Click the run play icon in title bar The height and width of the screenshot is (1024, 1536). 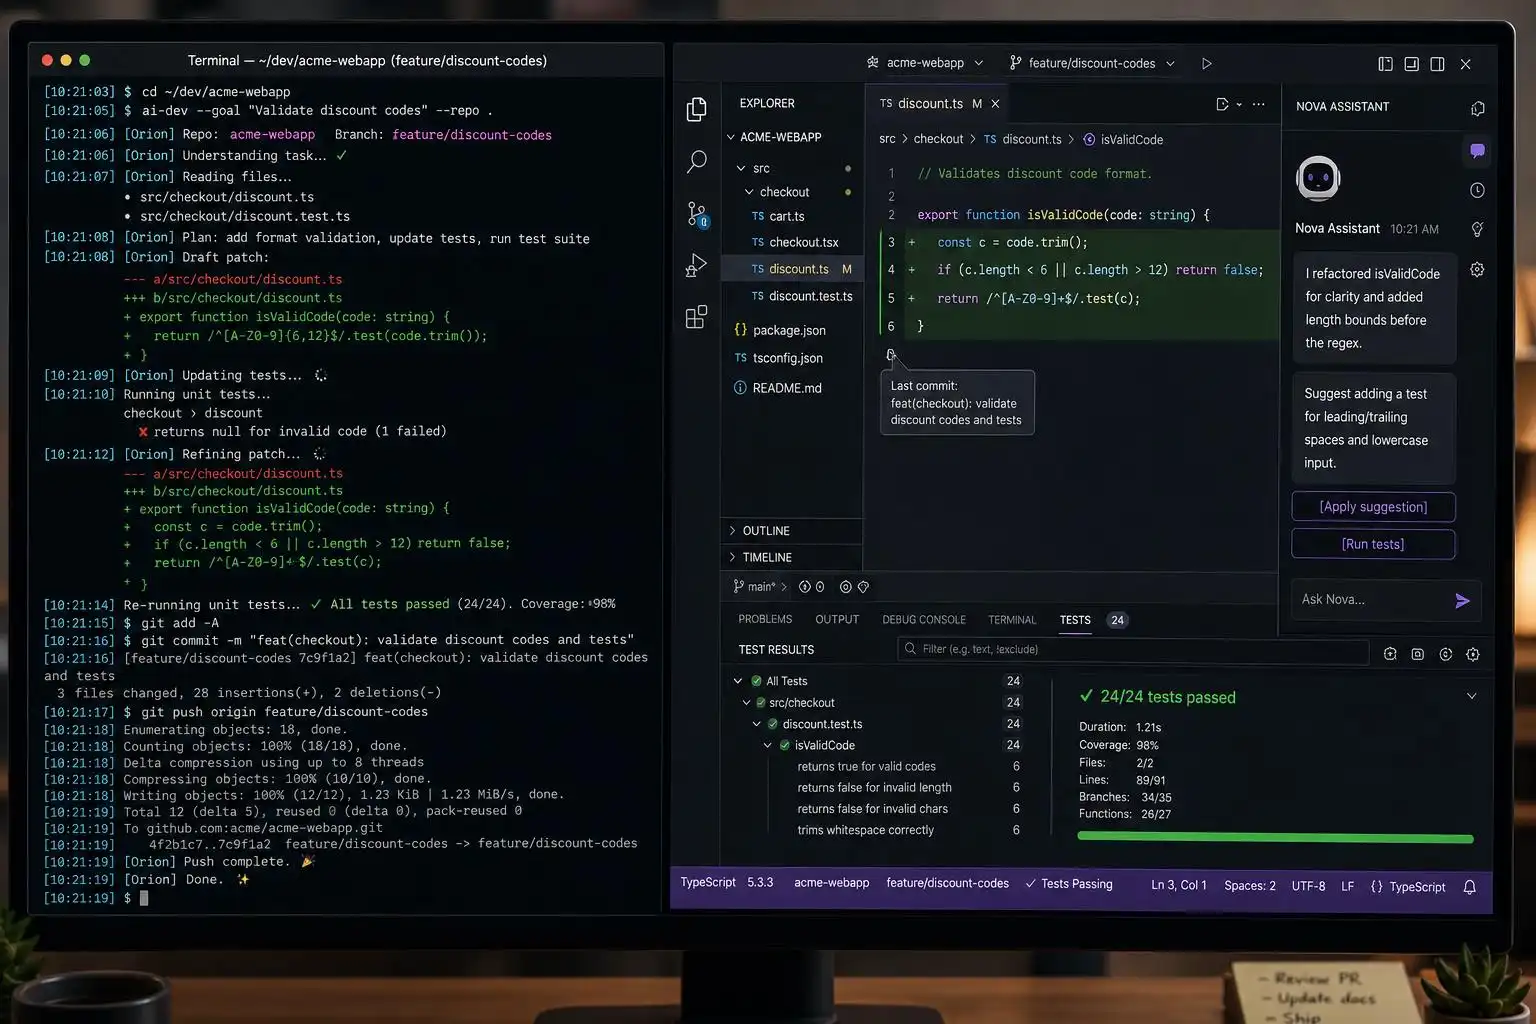[x=1207, y=63]
